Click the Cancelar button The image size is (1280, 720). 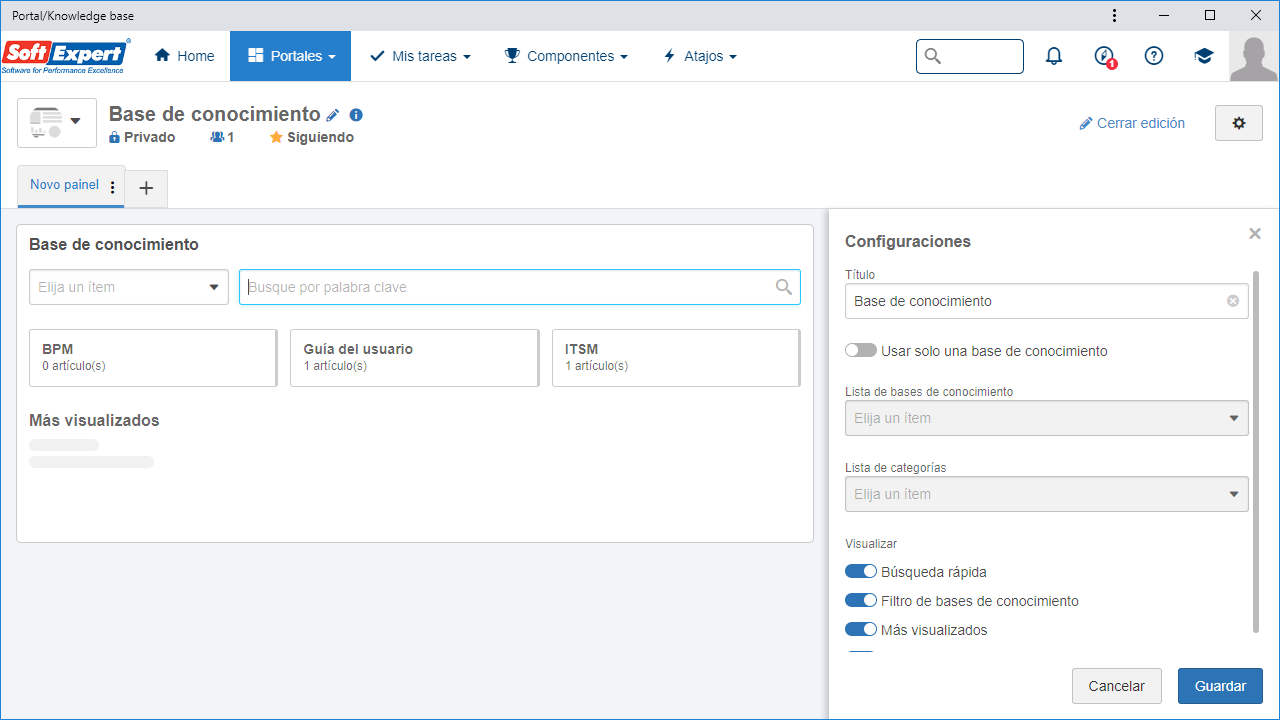pos(1116,686)
